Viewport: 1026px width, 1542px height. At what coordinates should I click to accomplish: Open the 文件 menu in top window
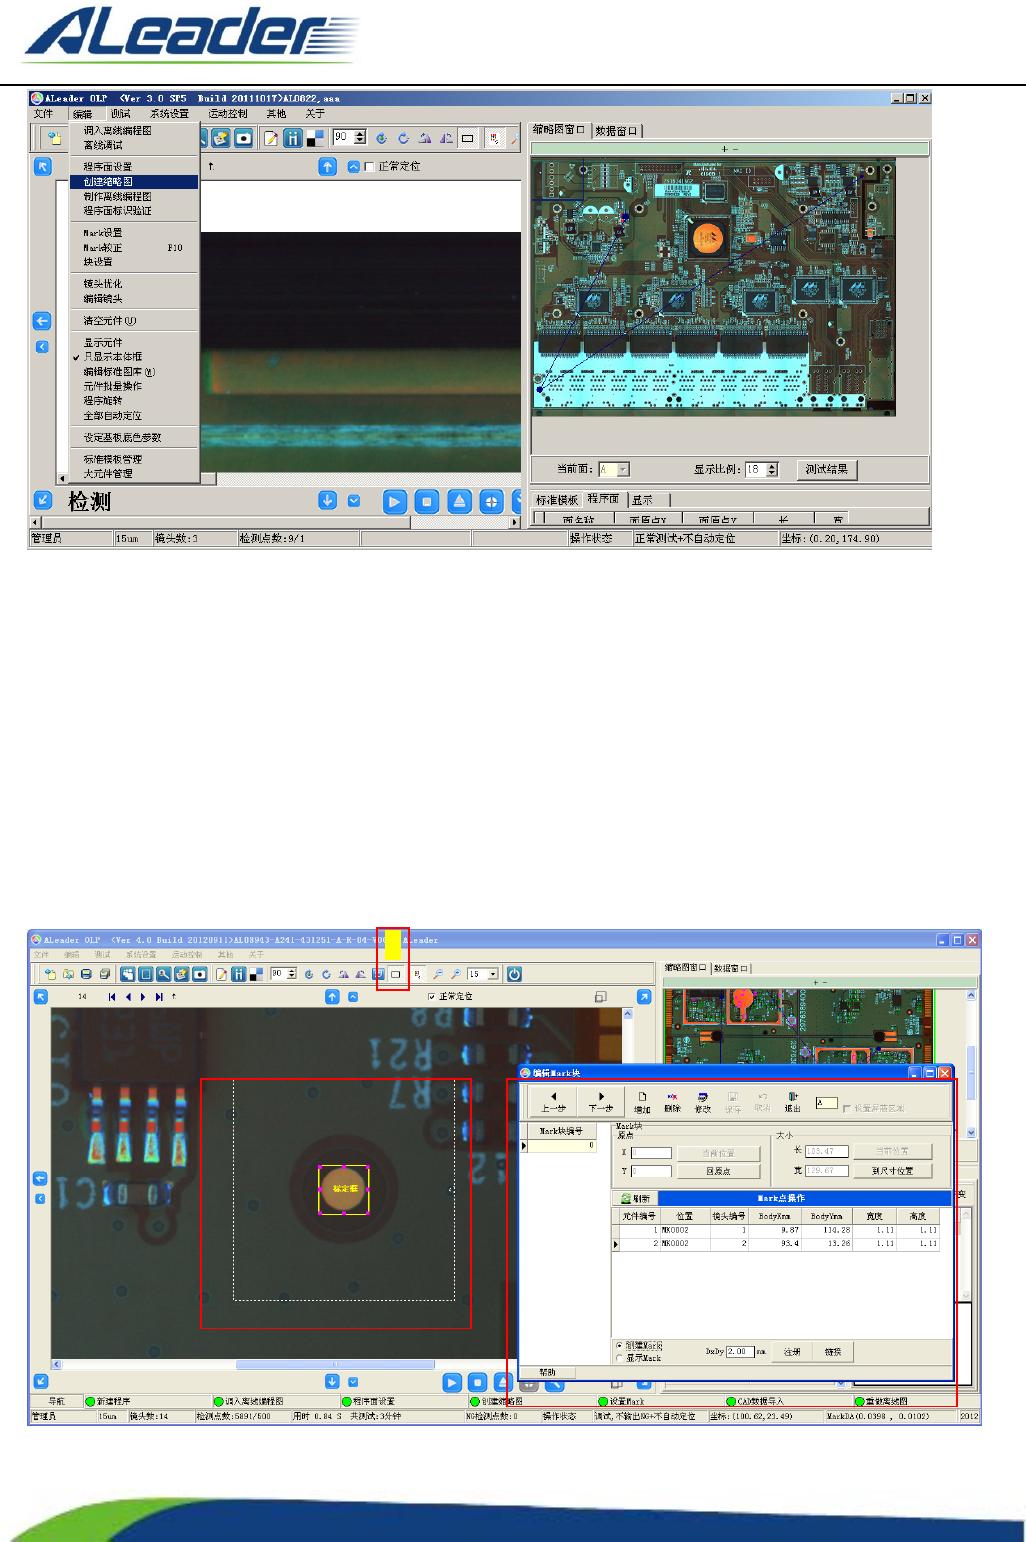43,114
